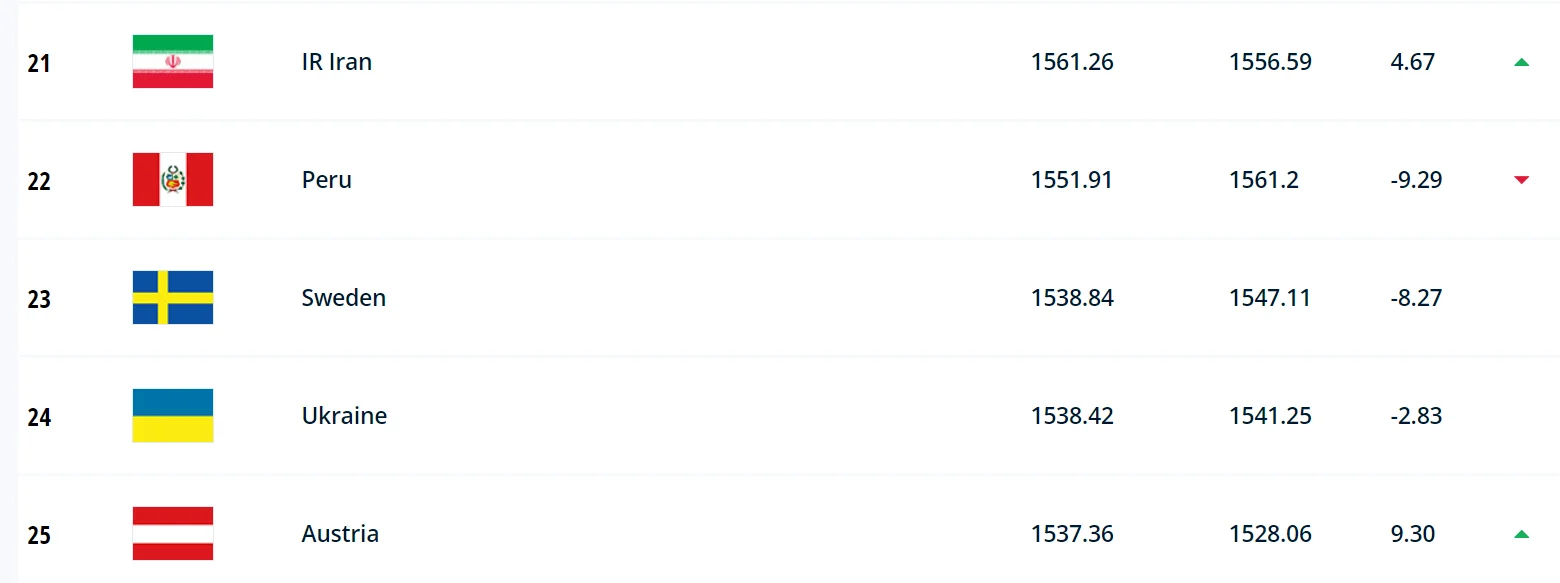Click Peru's previous points 1561.2
This screenshot has width=1560, height=583.
(1264, 180)
